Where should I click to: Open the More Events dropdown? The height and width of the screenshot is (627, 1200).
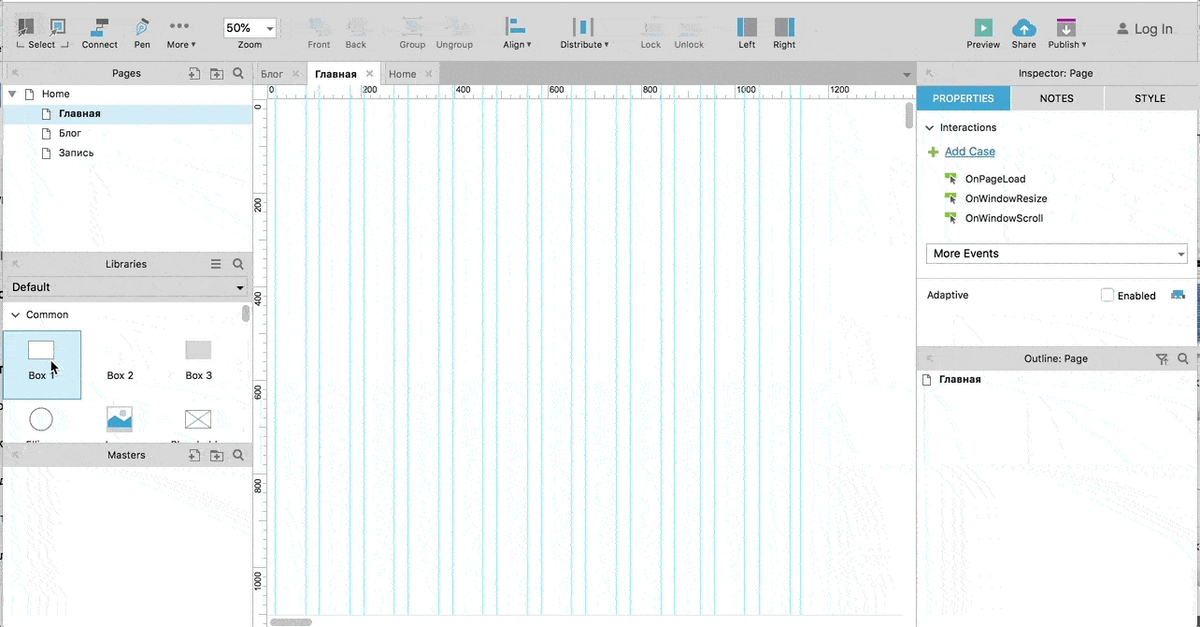[1056, 254]
